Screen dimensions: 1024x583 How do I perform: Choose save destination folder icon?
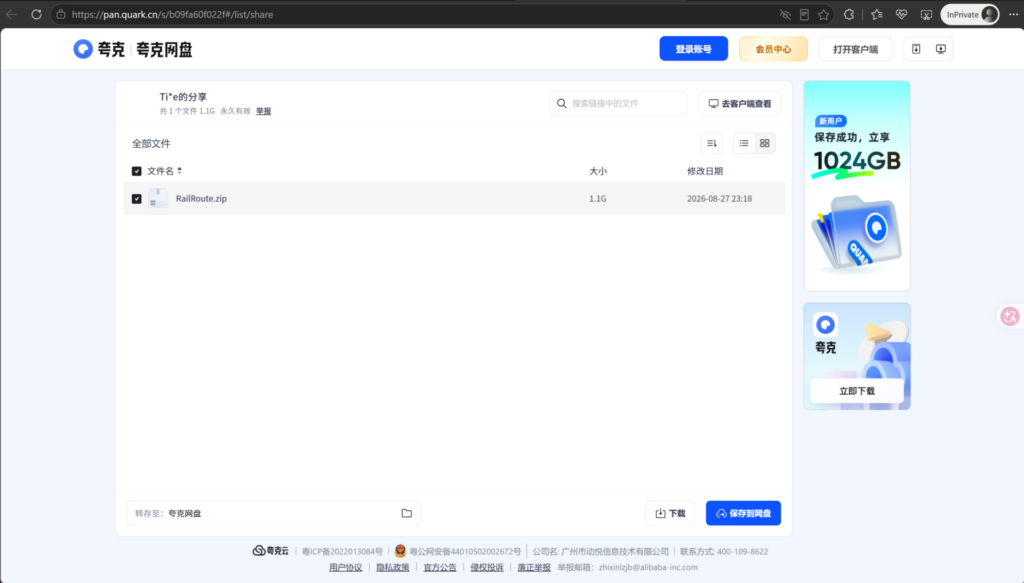(x=407, y=513)
